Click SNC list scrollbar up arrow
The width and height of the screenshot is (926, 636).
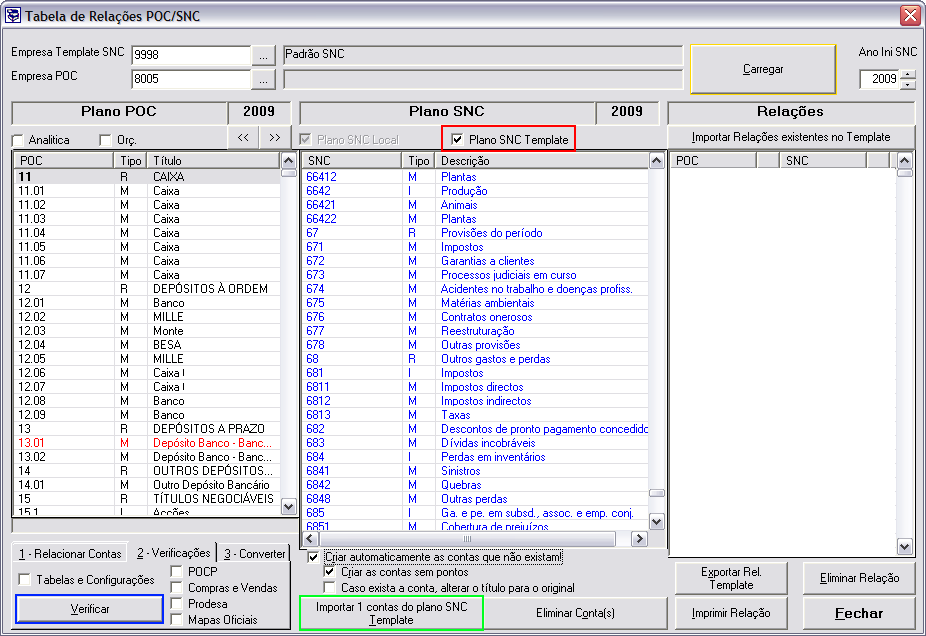point(657,161)
